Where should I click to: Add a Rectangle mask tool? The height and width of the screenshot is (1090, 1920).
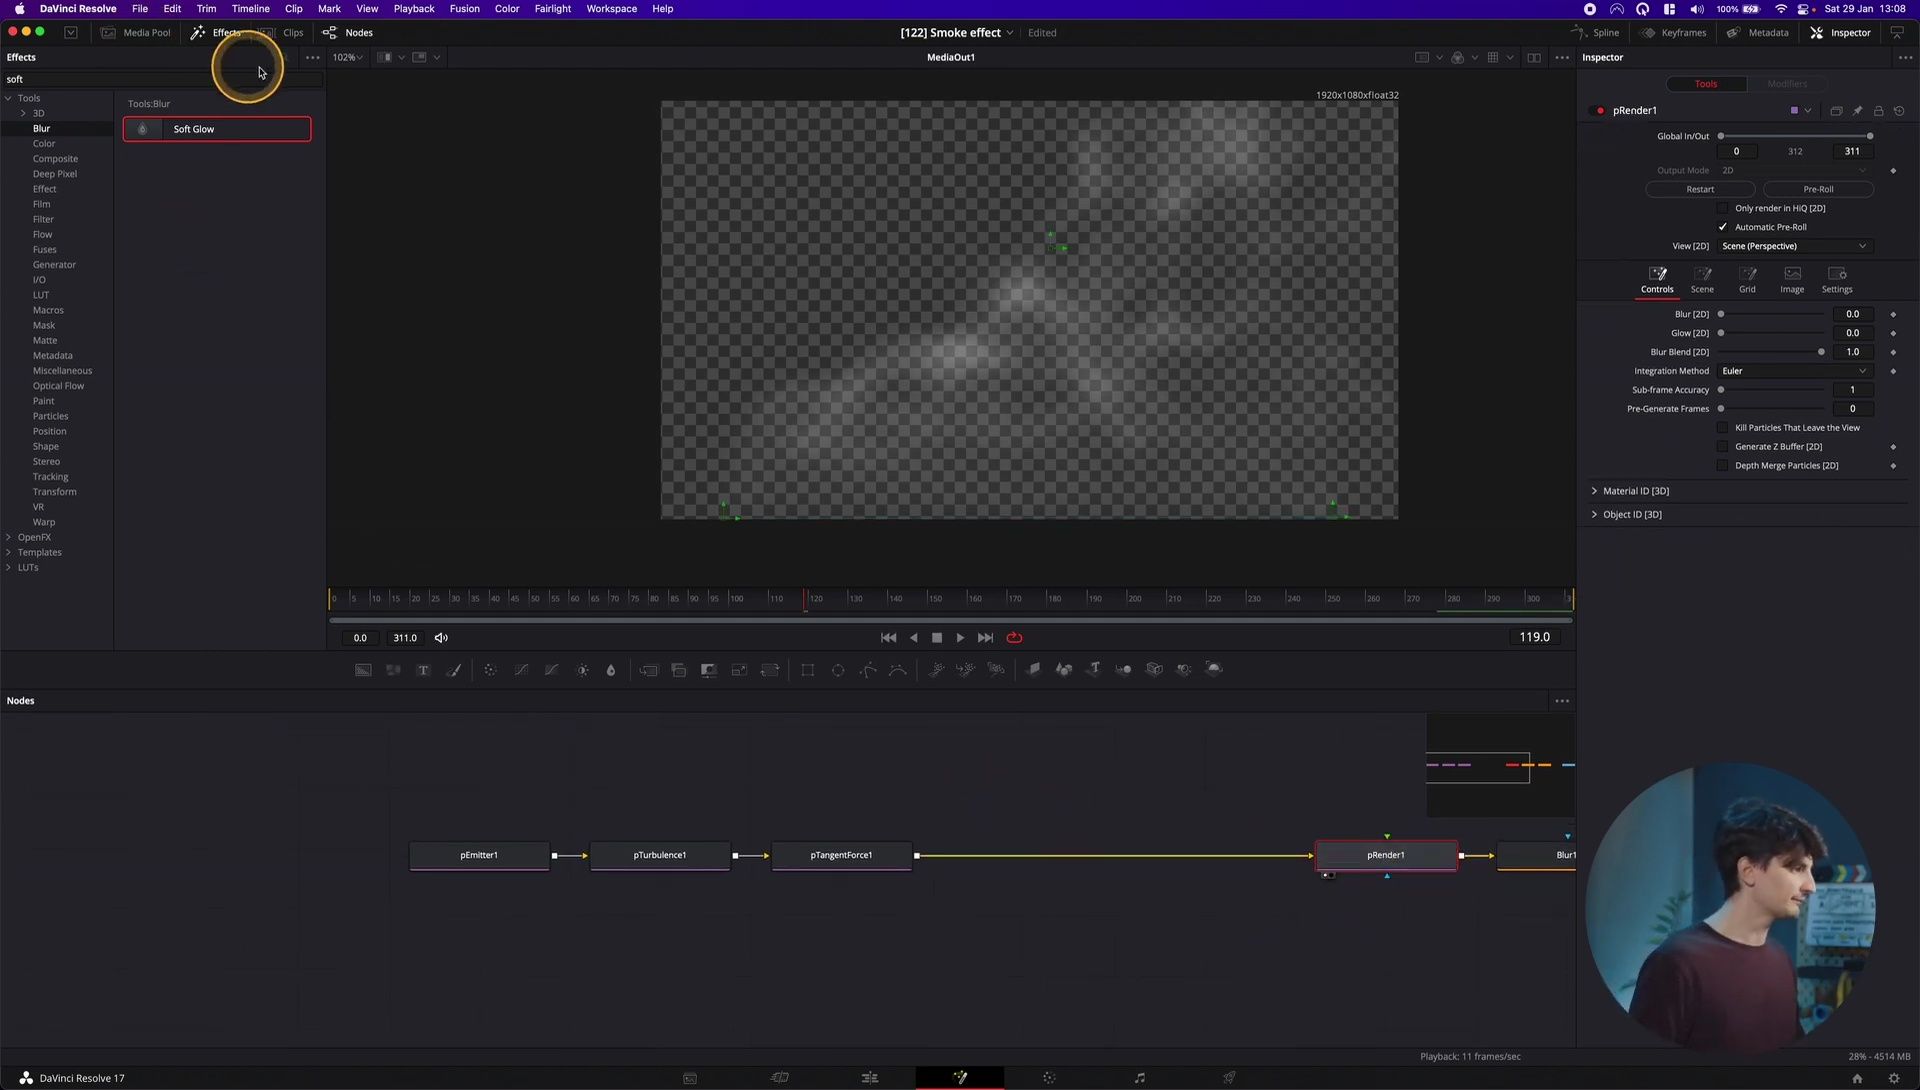click(808, 670)
